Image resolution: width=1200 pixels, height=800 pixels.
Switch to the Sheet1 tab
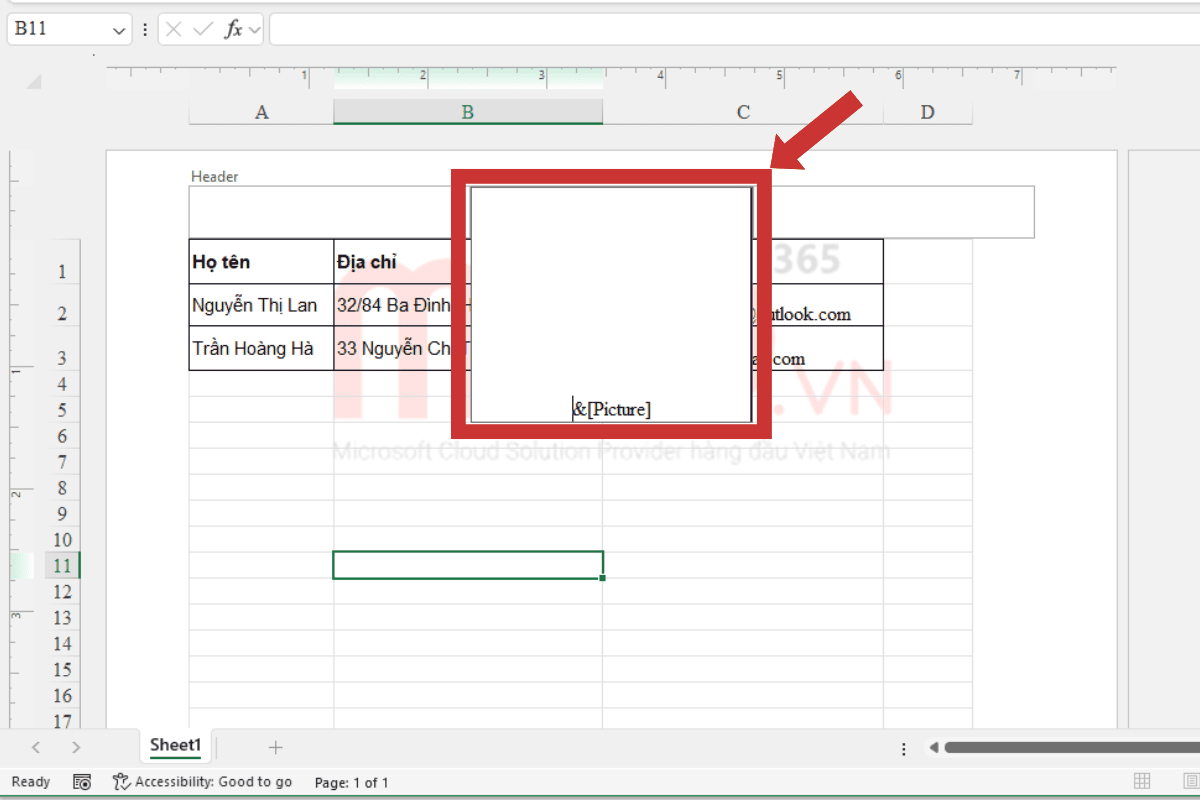point(175,745)
